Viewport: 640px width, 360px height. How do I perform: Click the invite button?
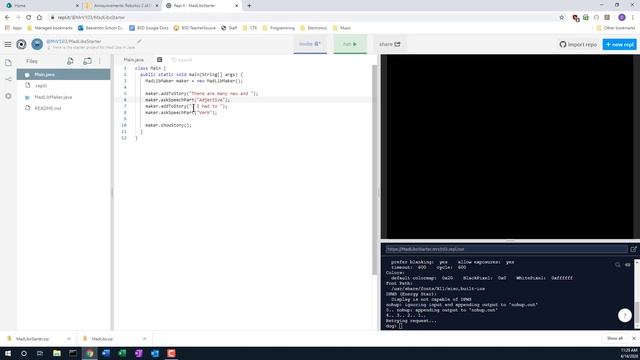coord(310,44)
